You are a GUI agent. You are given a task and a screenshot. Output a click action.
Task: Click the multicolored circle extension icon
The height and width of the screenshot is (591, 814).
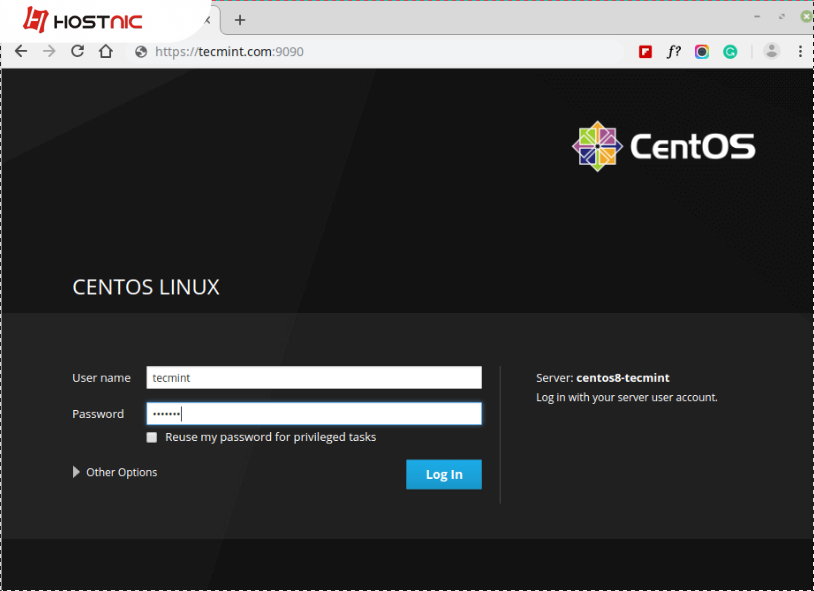(702, 52)
